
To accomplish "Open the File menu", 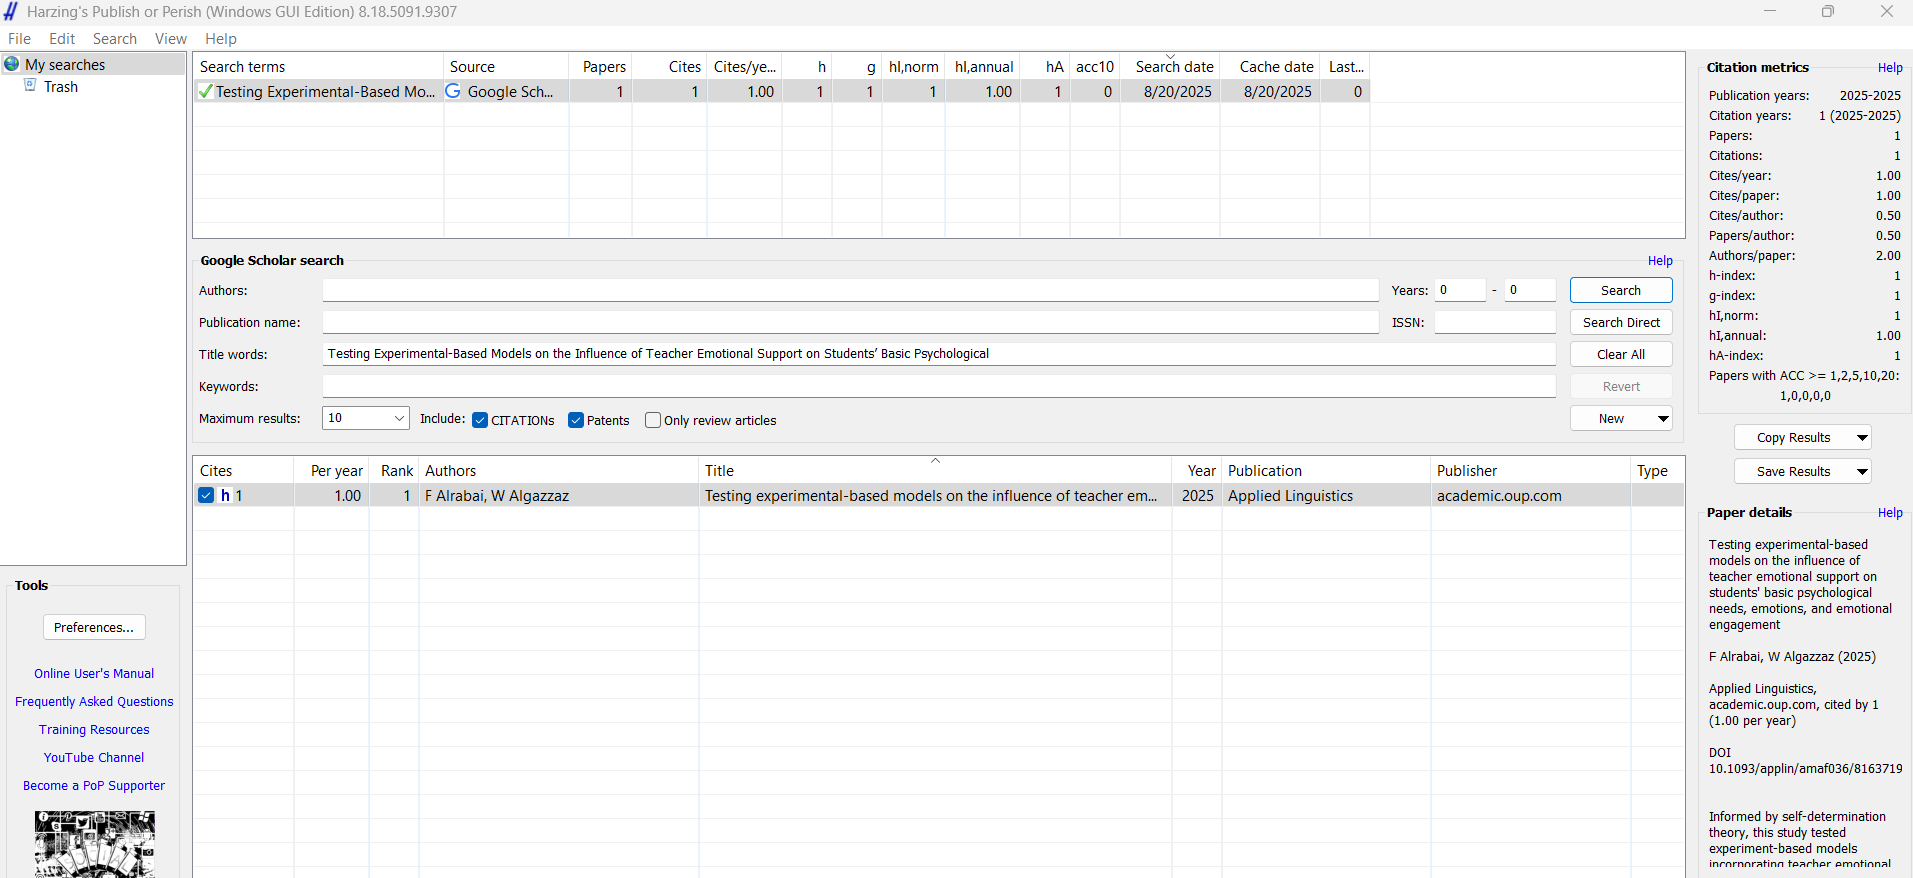I will coord(19,39).
